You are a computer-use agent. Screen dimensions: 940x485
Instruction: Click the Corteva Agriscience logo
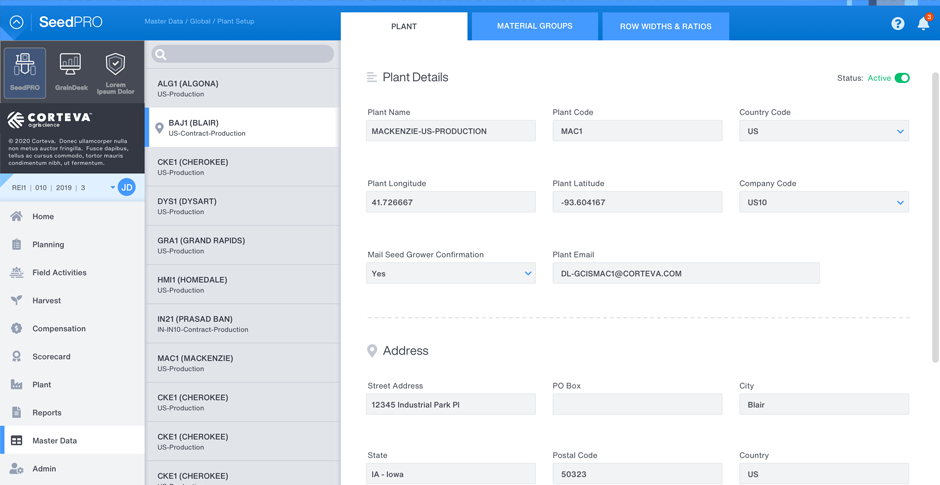(49, 119)
